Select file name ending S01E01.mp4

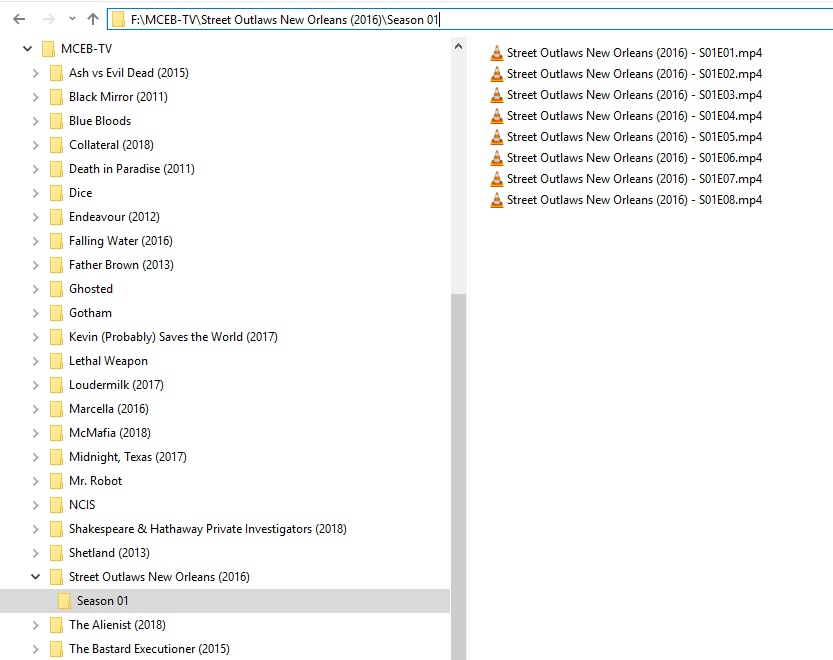click(634, 53)
